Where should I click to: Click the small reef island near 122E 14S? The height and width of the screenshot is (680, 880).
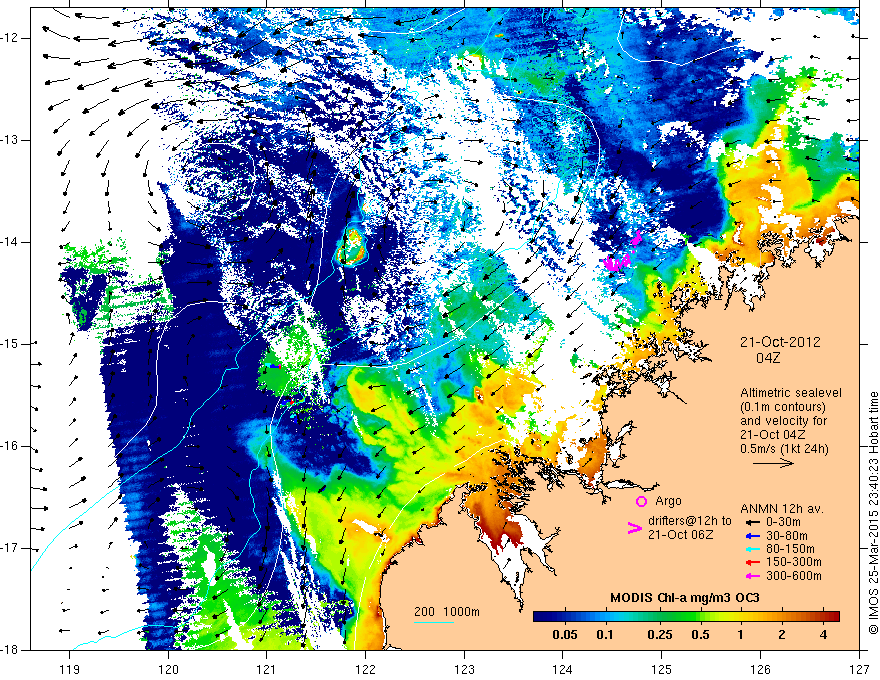(352, 245)
